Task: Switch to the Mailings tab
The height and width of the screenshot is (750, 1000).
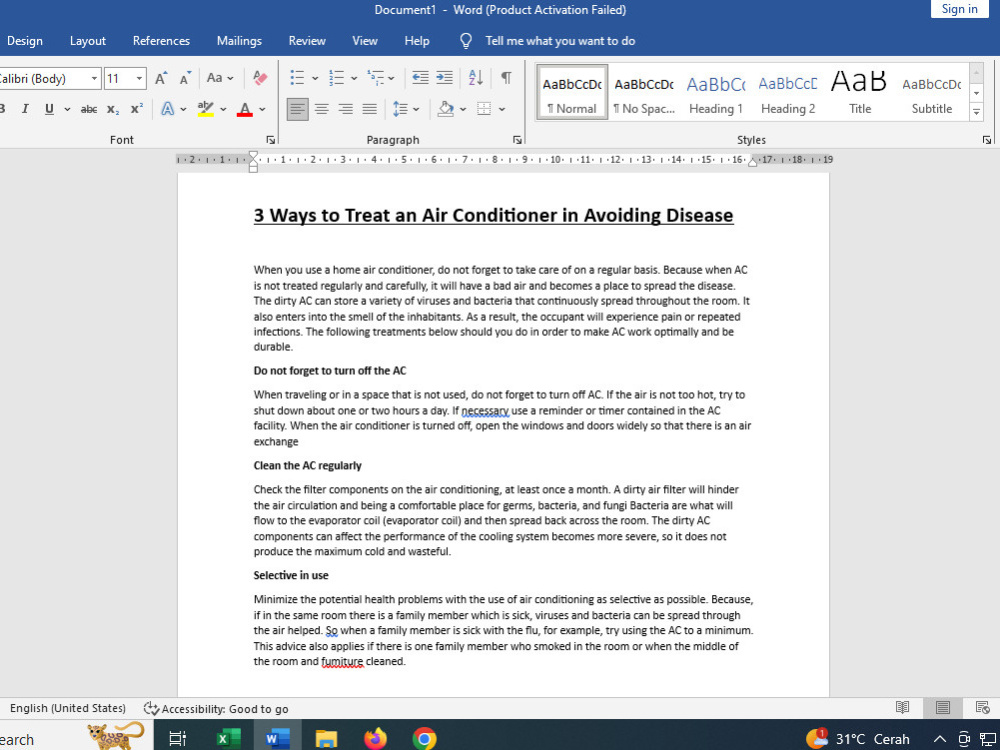Action: pos(239,41)
